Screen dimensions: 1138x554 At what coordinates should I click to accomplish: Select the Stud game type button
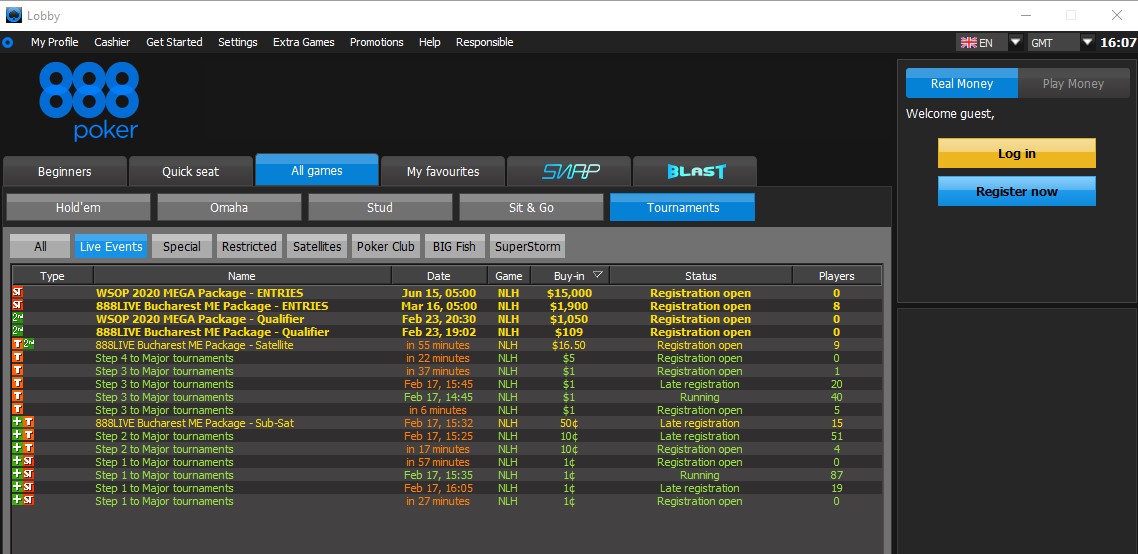tap(380, 207)
